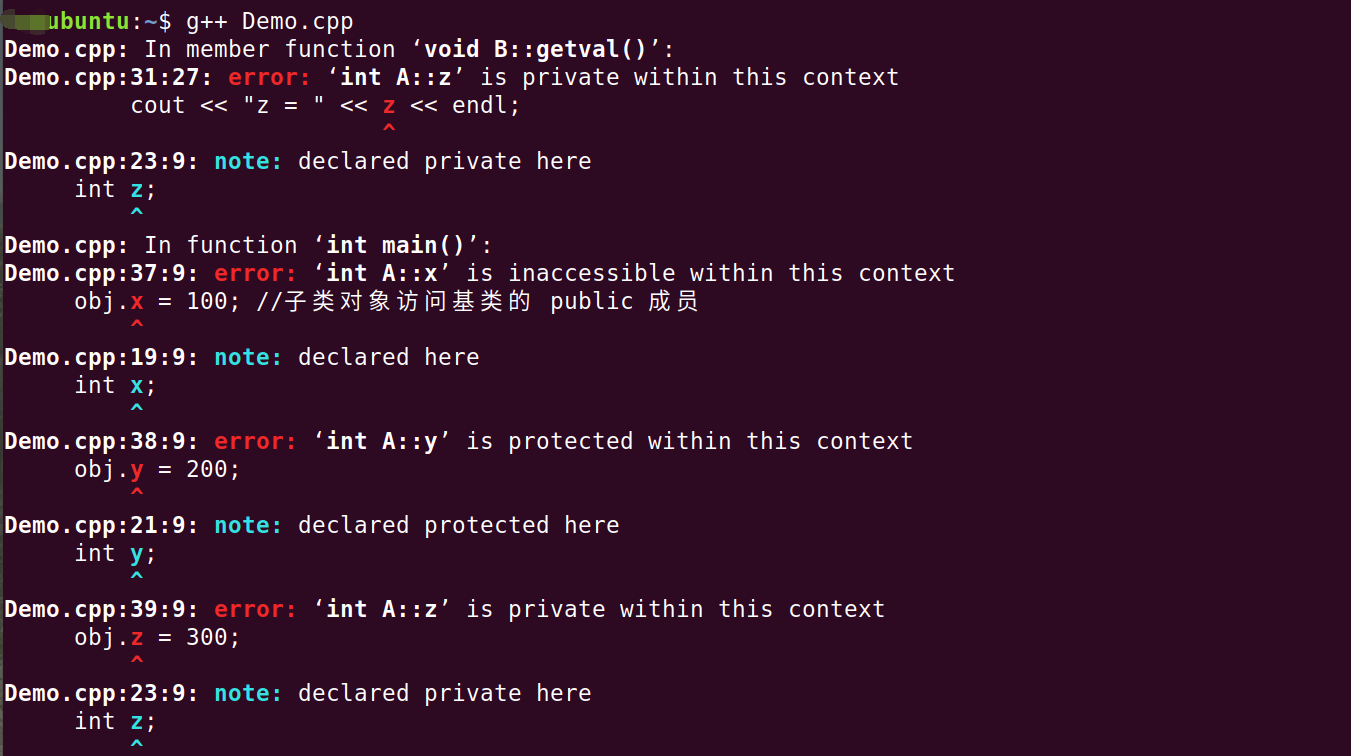Click the ubuntu hostname in the prompt
Image resolution: width=1351 pixels, height=756 pixels.
click(88, 21)
